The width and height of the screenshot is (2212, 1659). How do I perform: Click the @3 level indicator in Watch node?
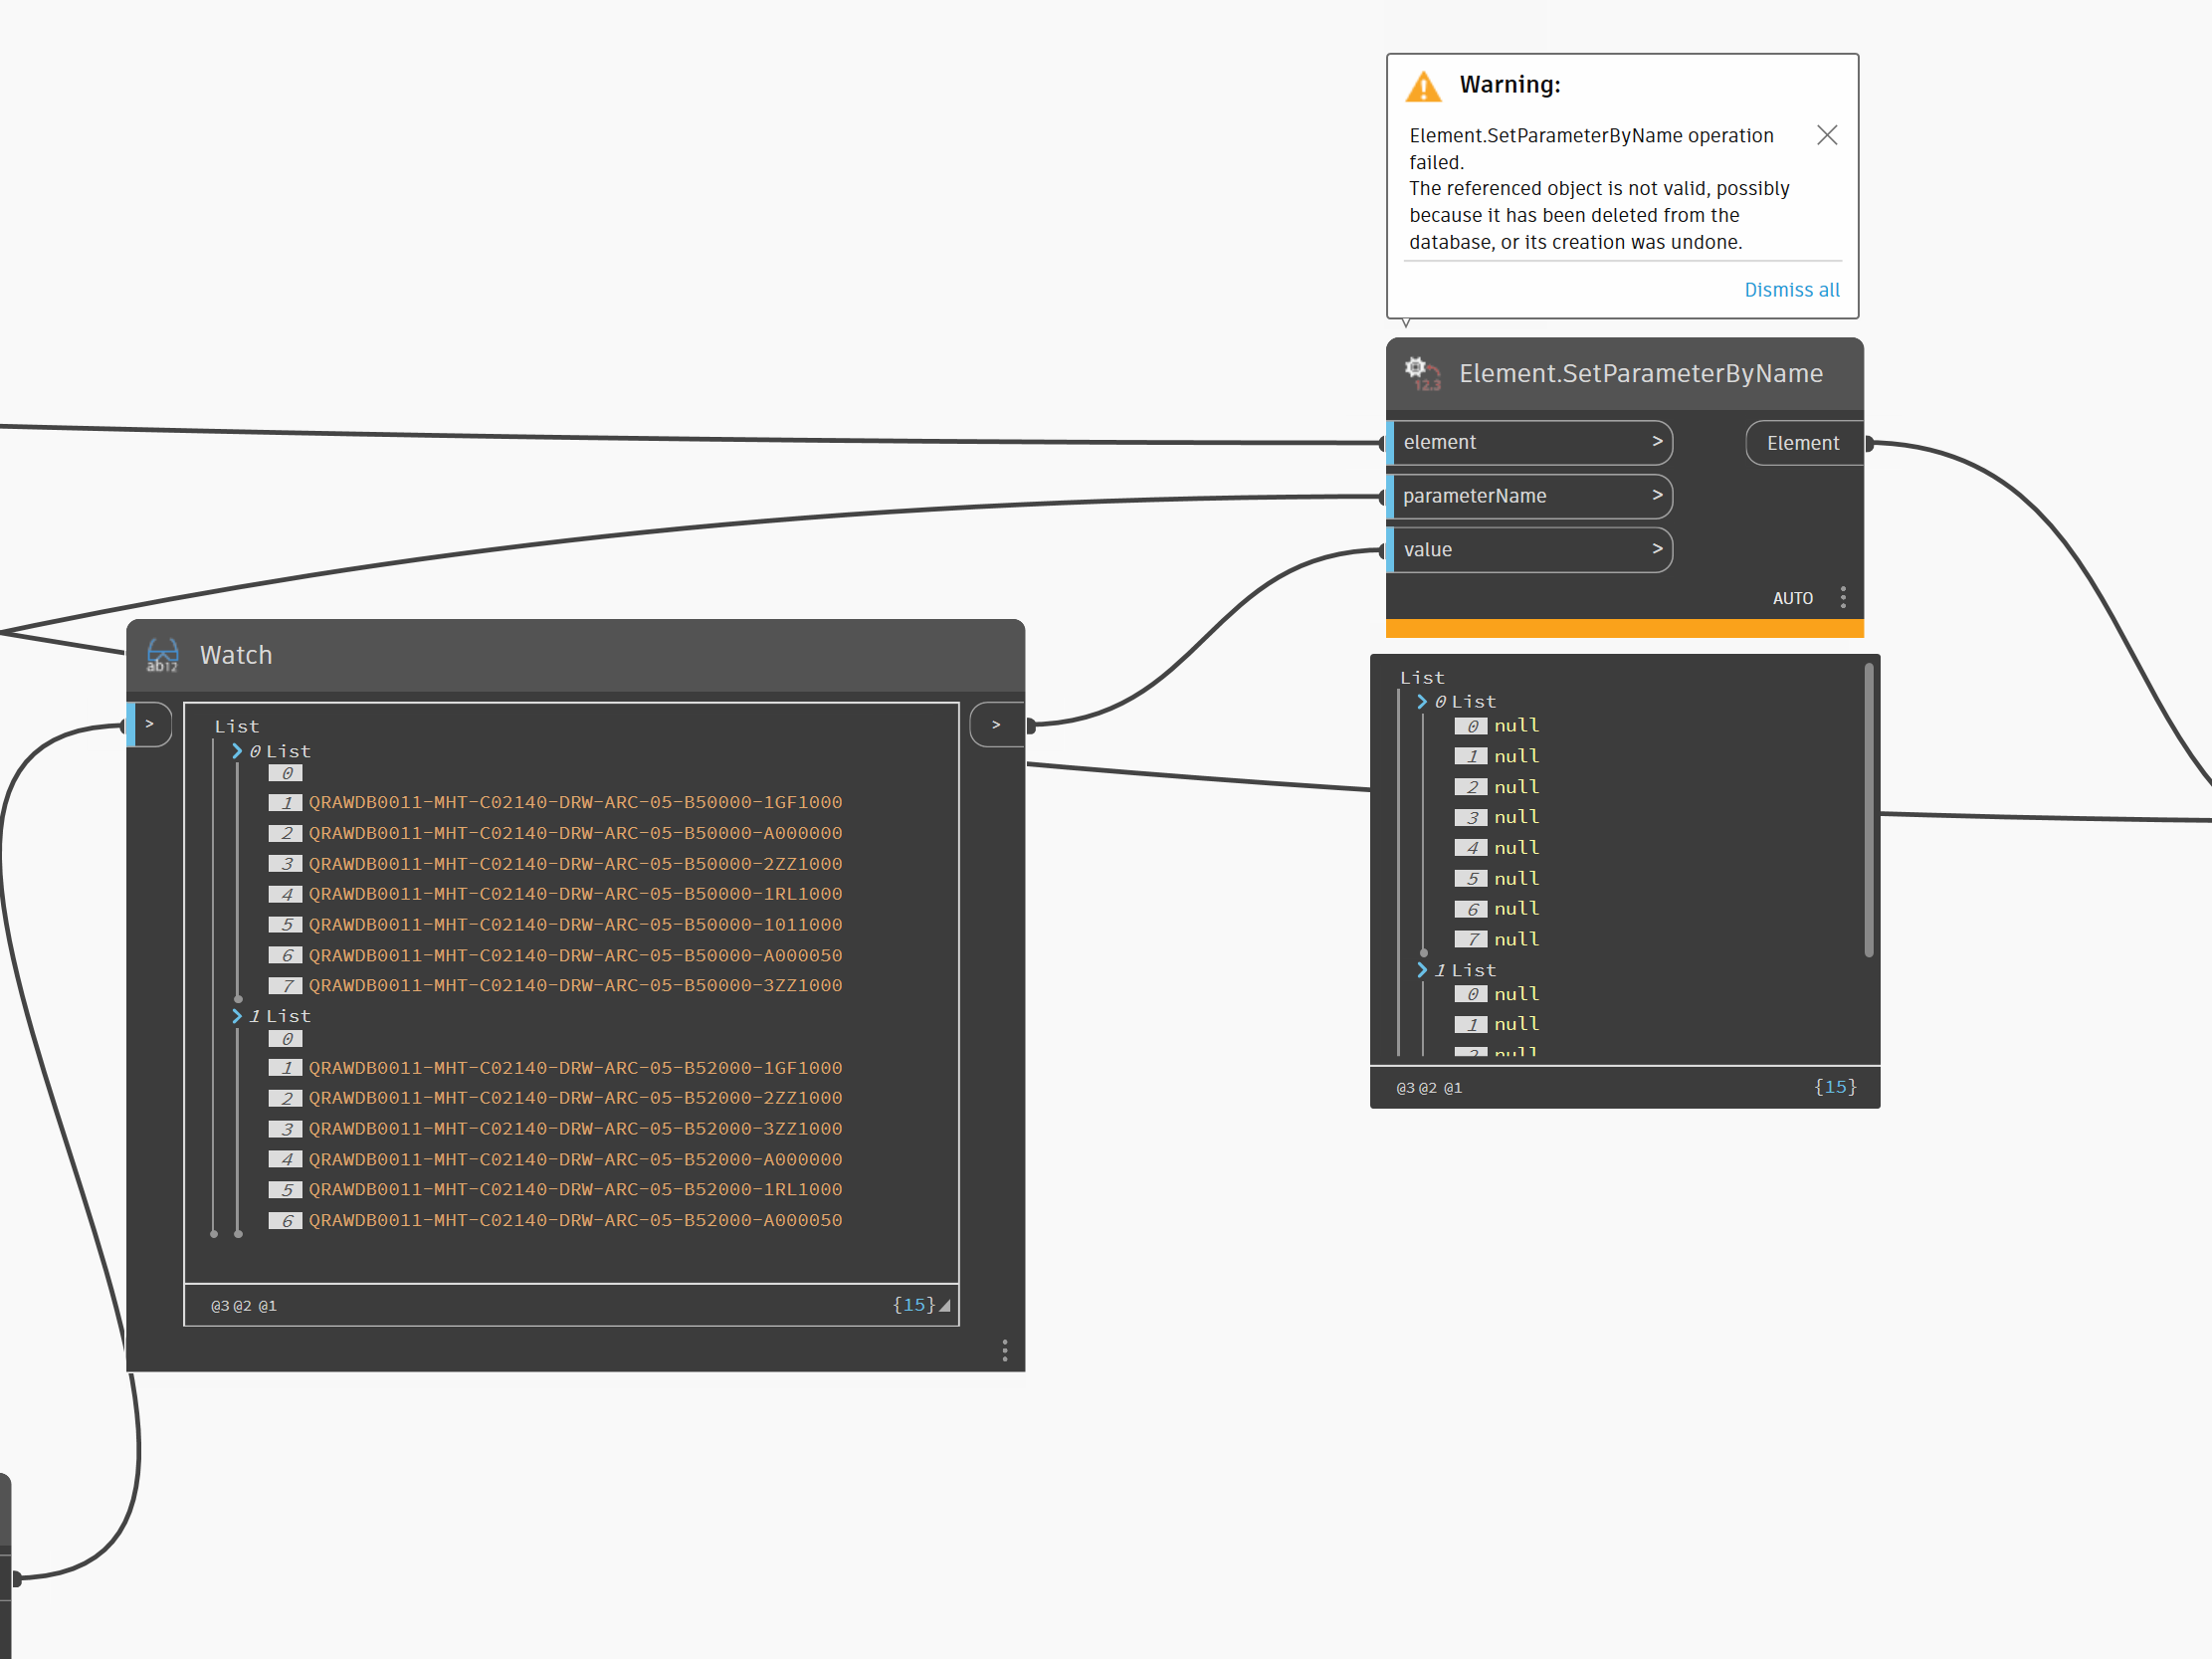click(x=220, y=1307)
